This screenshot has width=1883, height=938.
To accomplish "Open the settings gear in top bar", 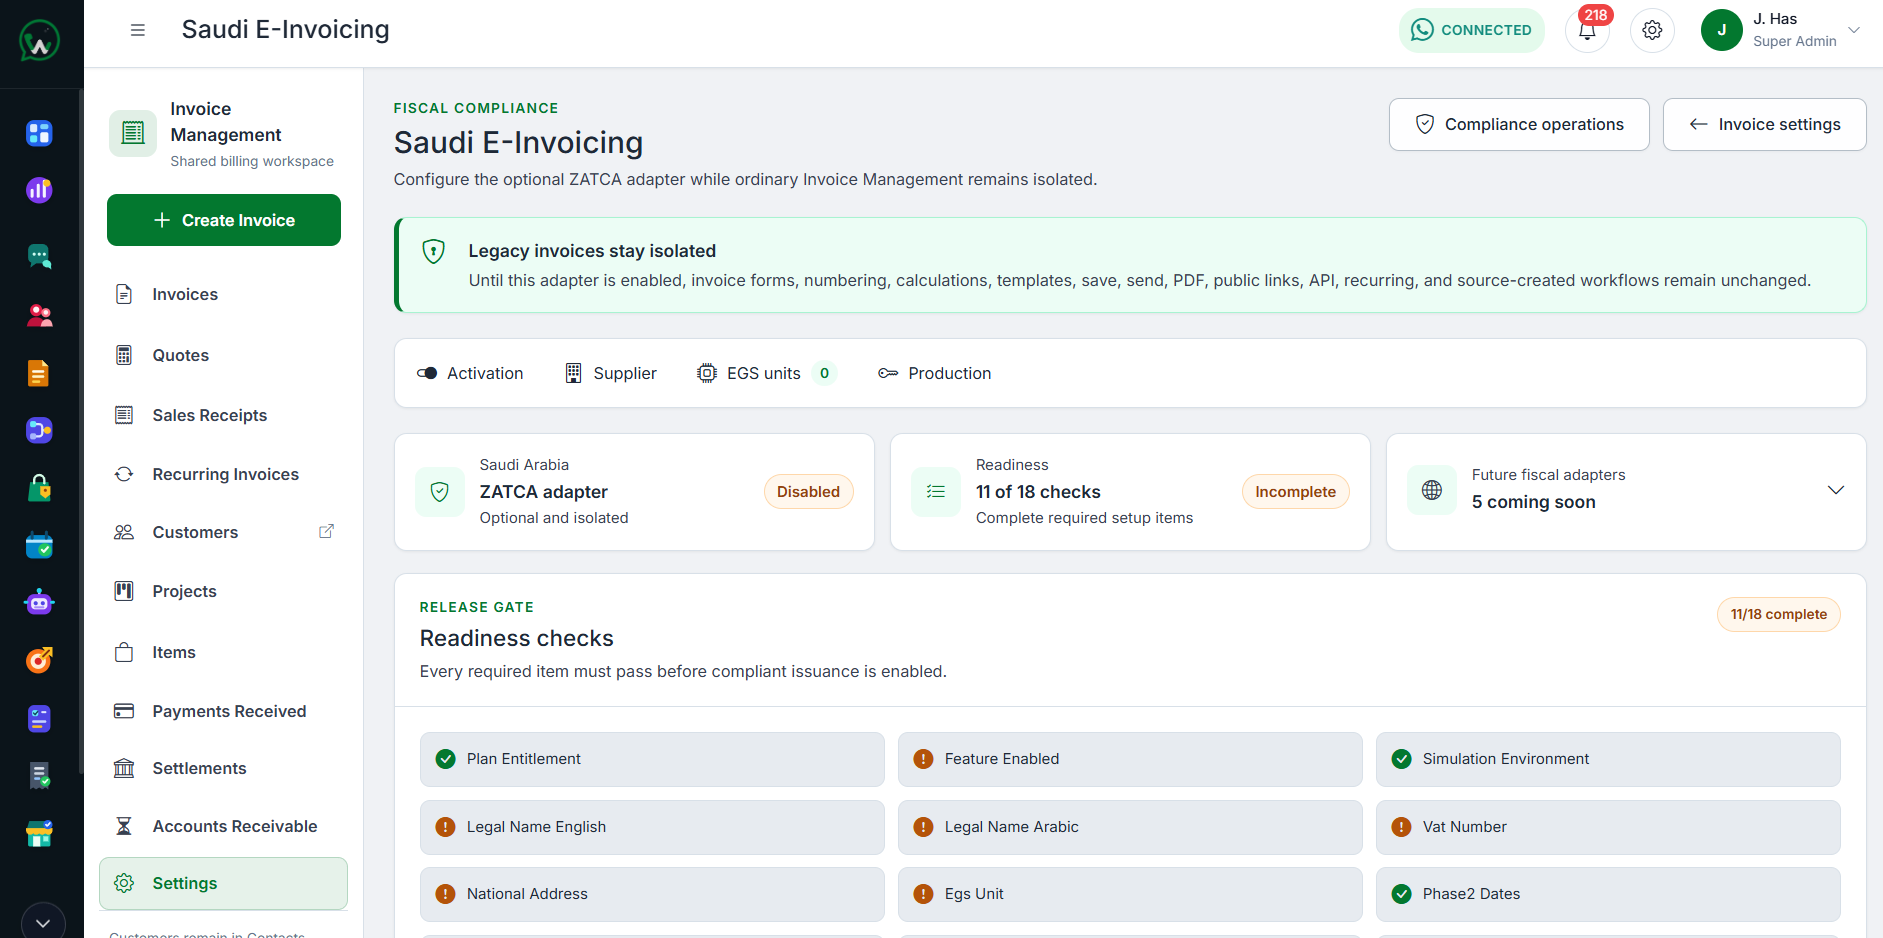I will [x=1652, y=30].
